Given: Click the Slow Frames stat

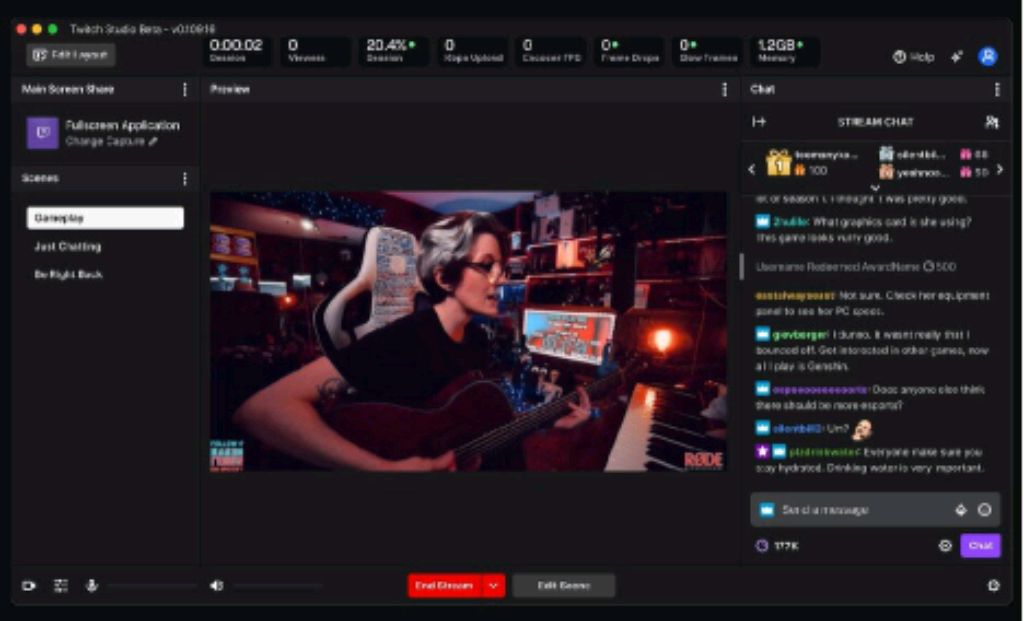Looking at the screenshot, I should [709, 50].
